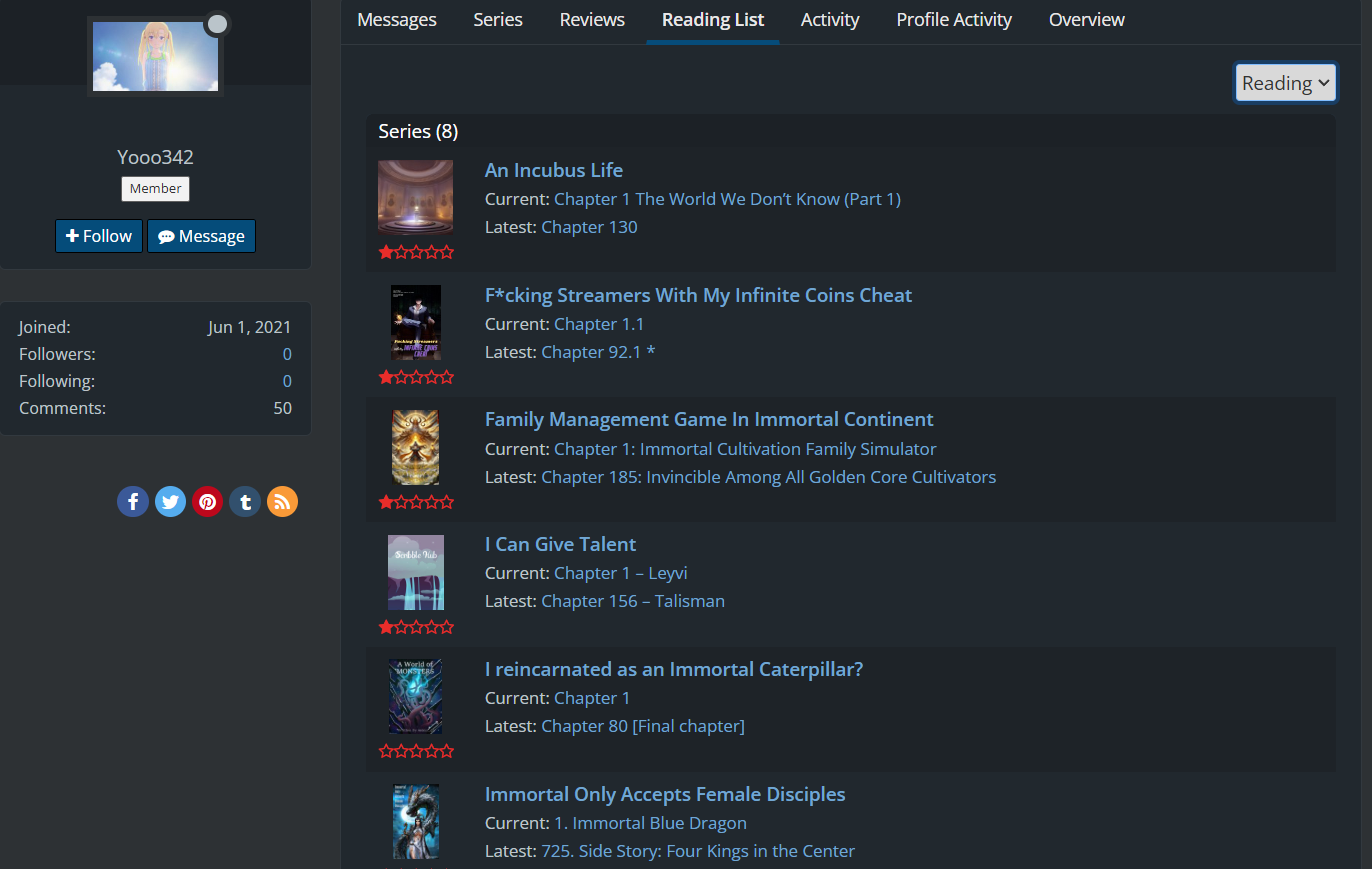Open An Incubus Life series title
The width and height of the screenshot is (1372, 869).
(553, 170)
